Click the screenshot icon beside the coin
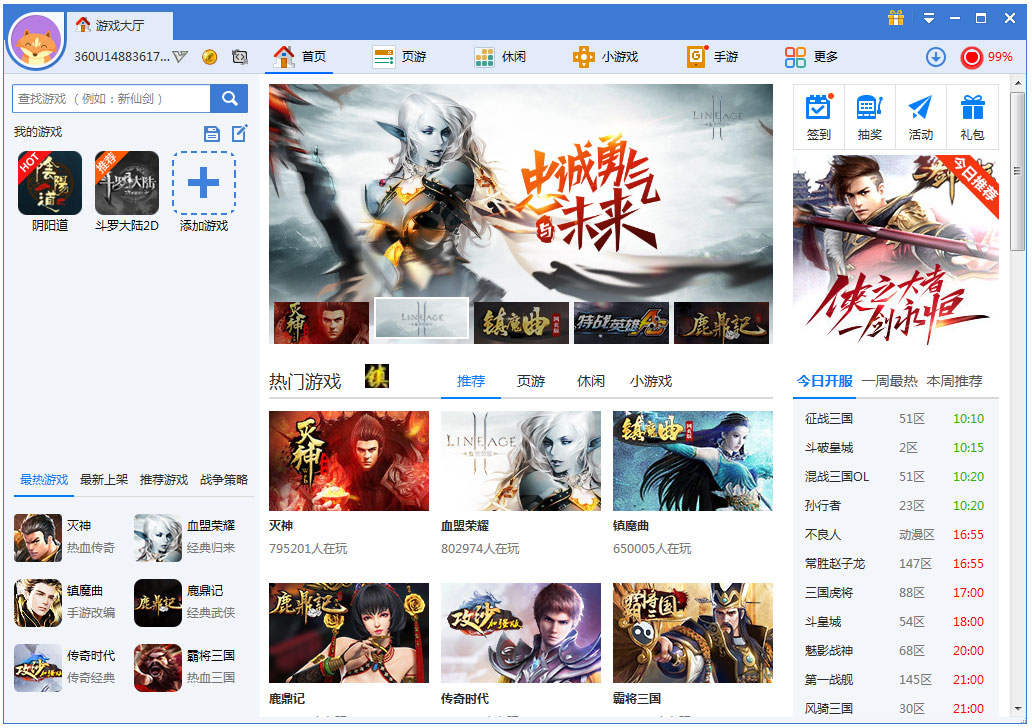1032x728 pixels. [240, 57]
